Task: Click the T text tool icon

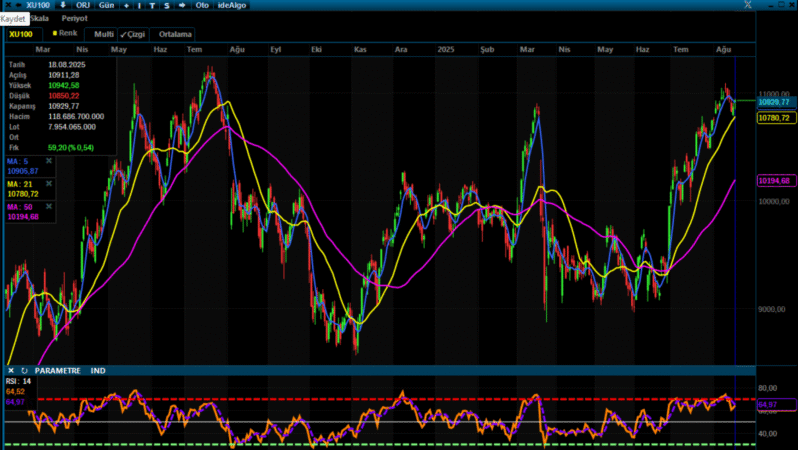Action: [152, 6]
